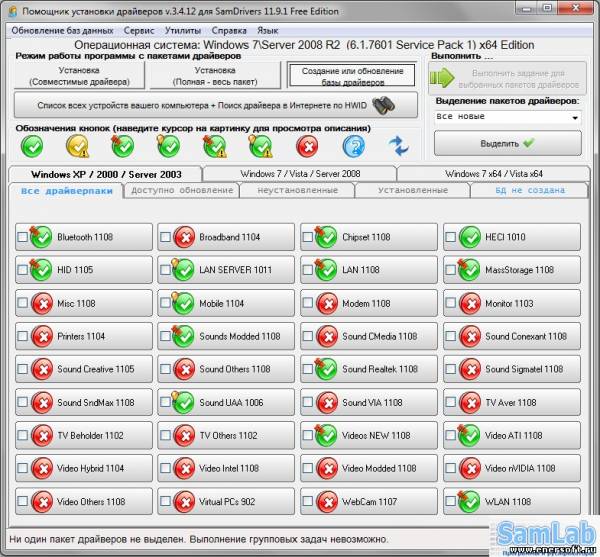Click the Bluetooth 1108 status icon
This screenshot has height=557, width=600.
click(x=41, y=237)
